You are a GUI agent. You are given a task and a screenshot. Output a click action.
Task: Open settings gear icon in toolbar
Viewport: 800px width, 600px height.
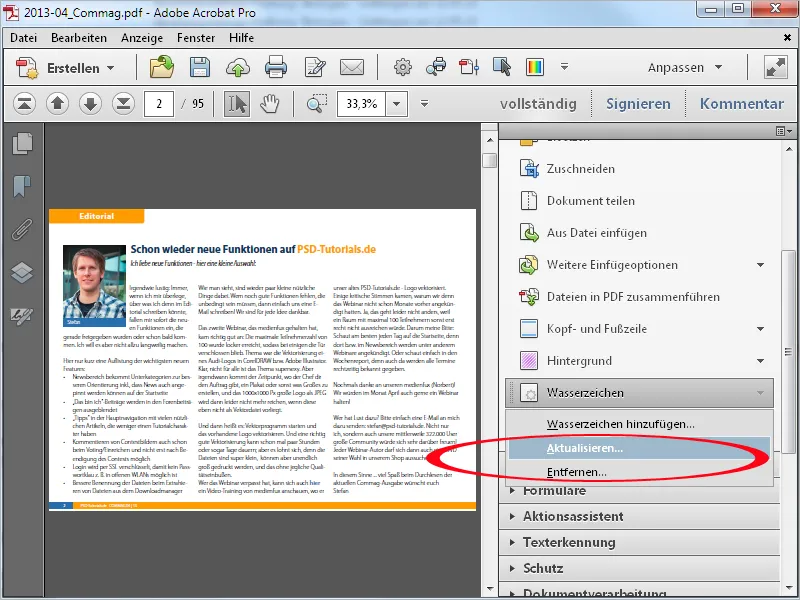point(403,67)
